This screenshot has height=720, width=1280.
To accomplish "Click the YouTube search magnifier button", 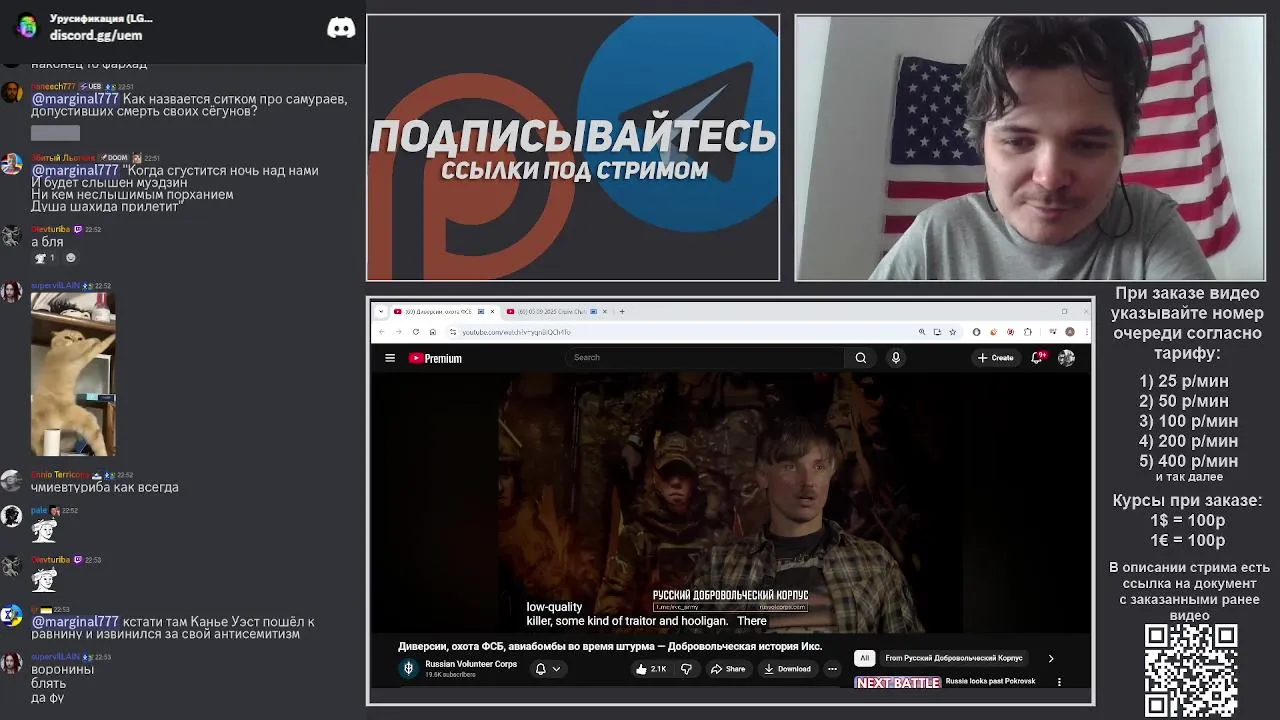I will [860, 358].
